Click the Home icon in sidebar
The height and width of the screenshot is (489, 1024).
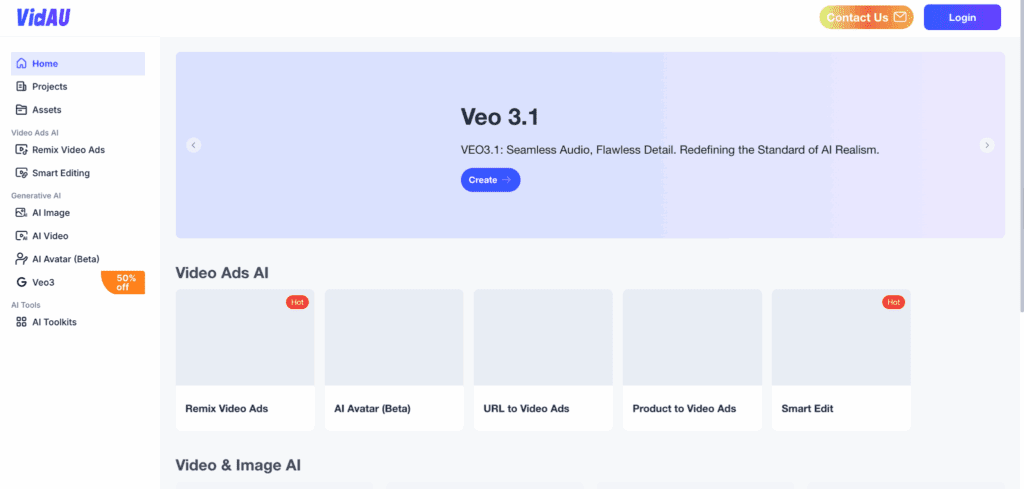[22, 64]
